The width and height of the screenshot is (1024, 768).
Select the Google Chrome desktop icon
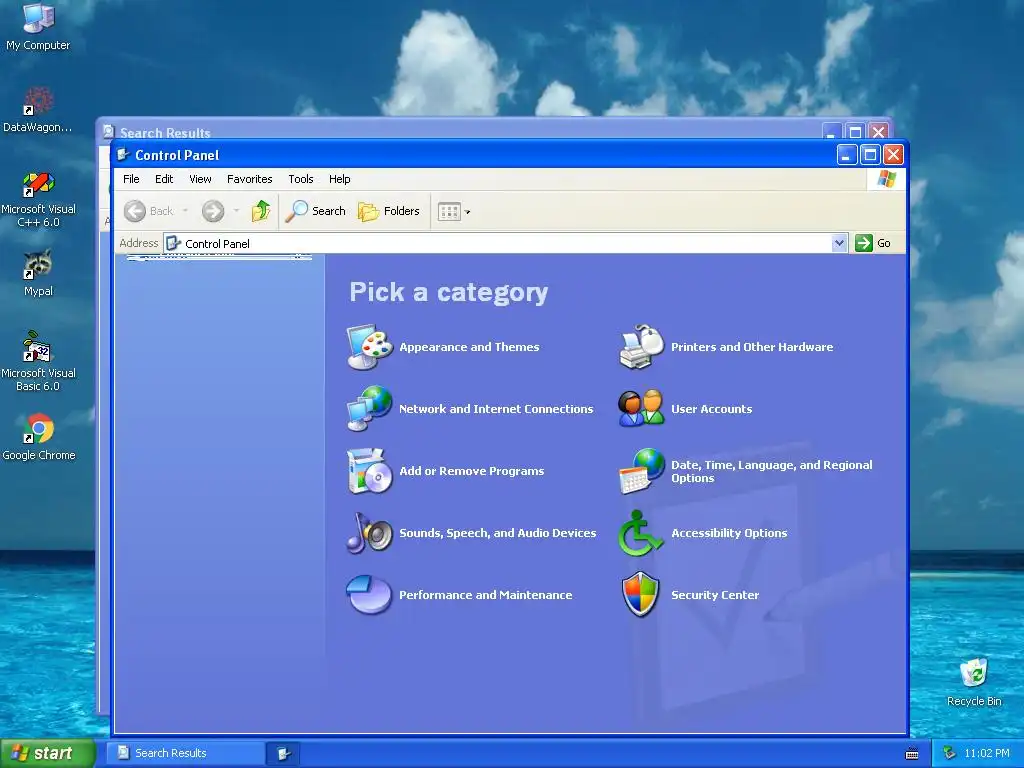38,437
